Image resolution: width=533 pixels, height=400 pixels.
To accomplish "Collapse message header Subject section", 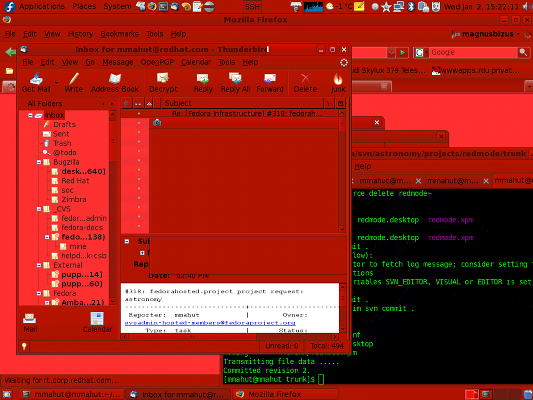I will 127,241.
